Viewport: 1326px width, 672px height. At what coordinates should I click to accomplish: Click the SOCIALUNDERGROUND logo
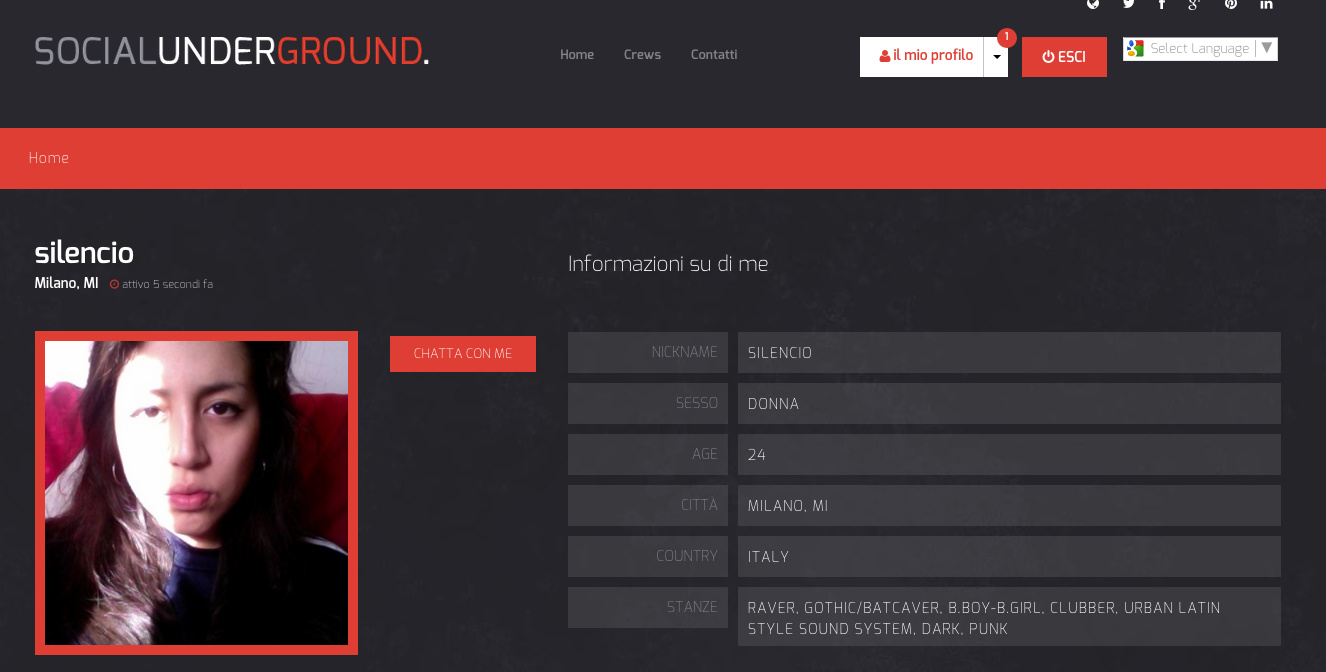232,51
